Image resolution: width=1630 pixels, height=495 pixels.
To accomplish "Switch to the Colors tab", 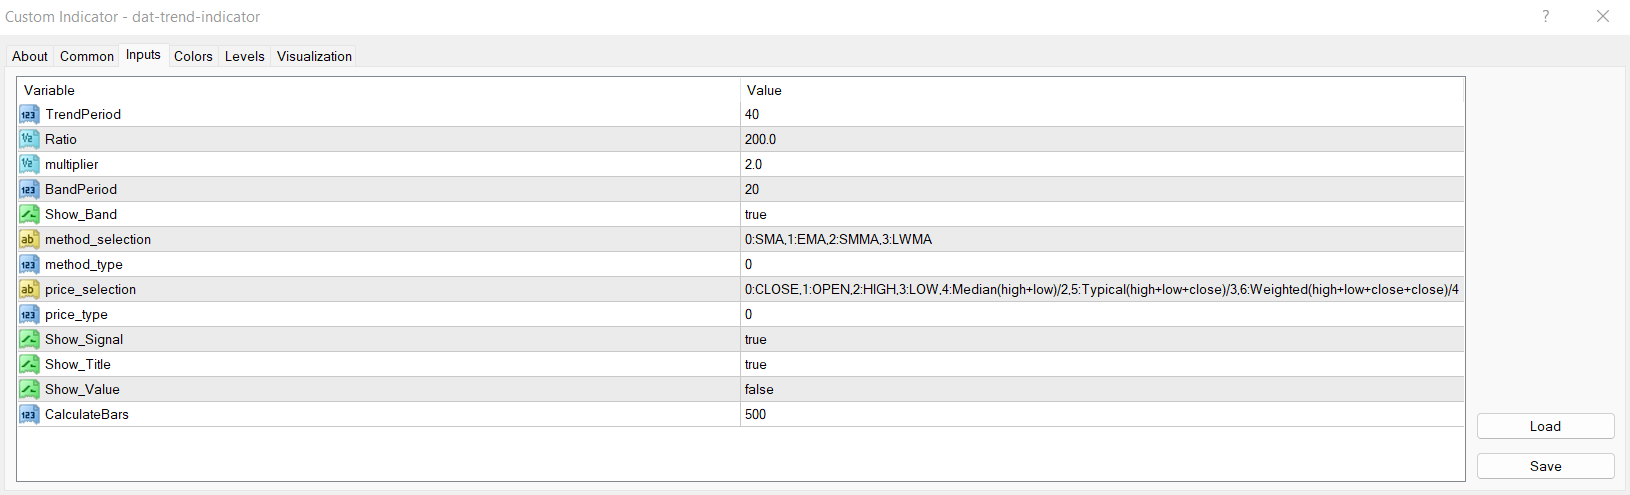I will (x=193, y=57).
